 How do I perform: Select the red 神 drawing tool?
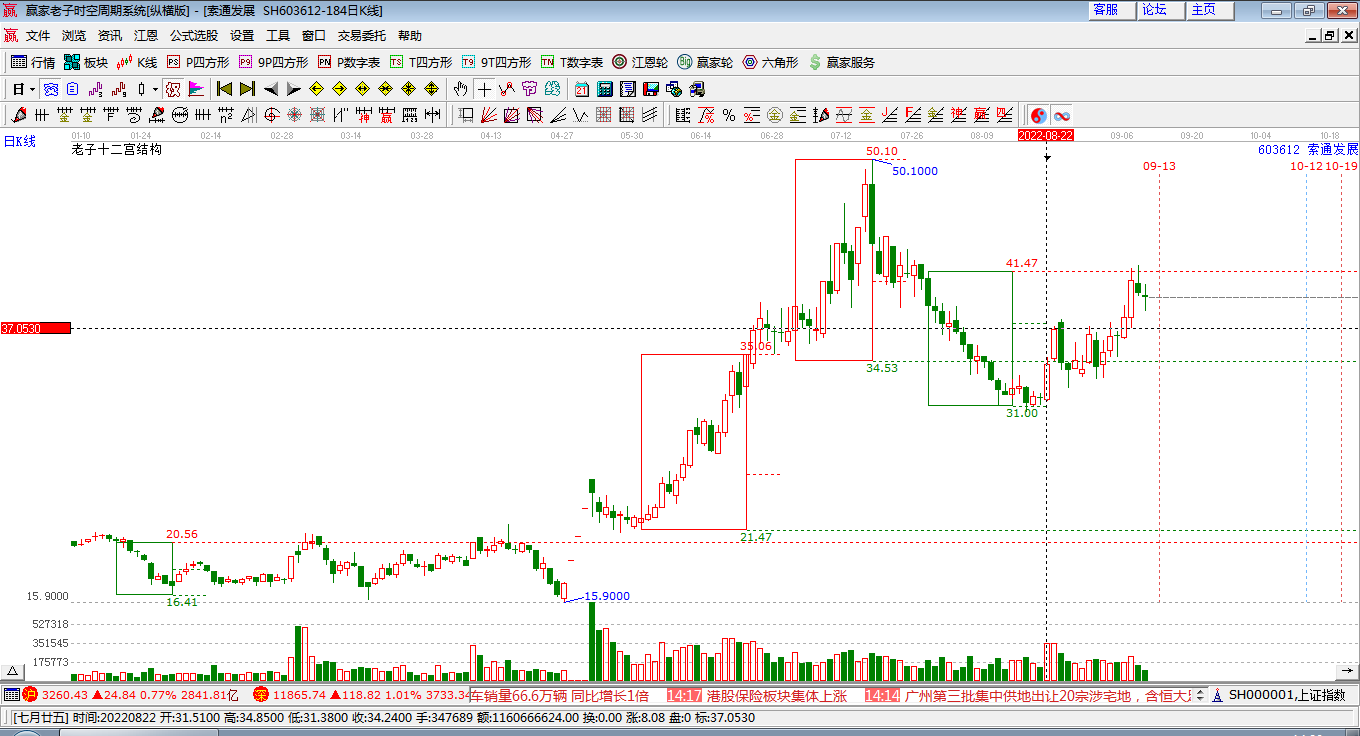363,115
